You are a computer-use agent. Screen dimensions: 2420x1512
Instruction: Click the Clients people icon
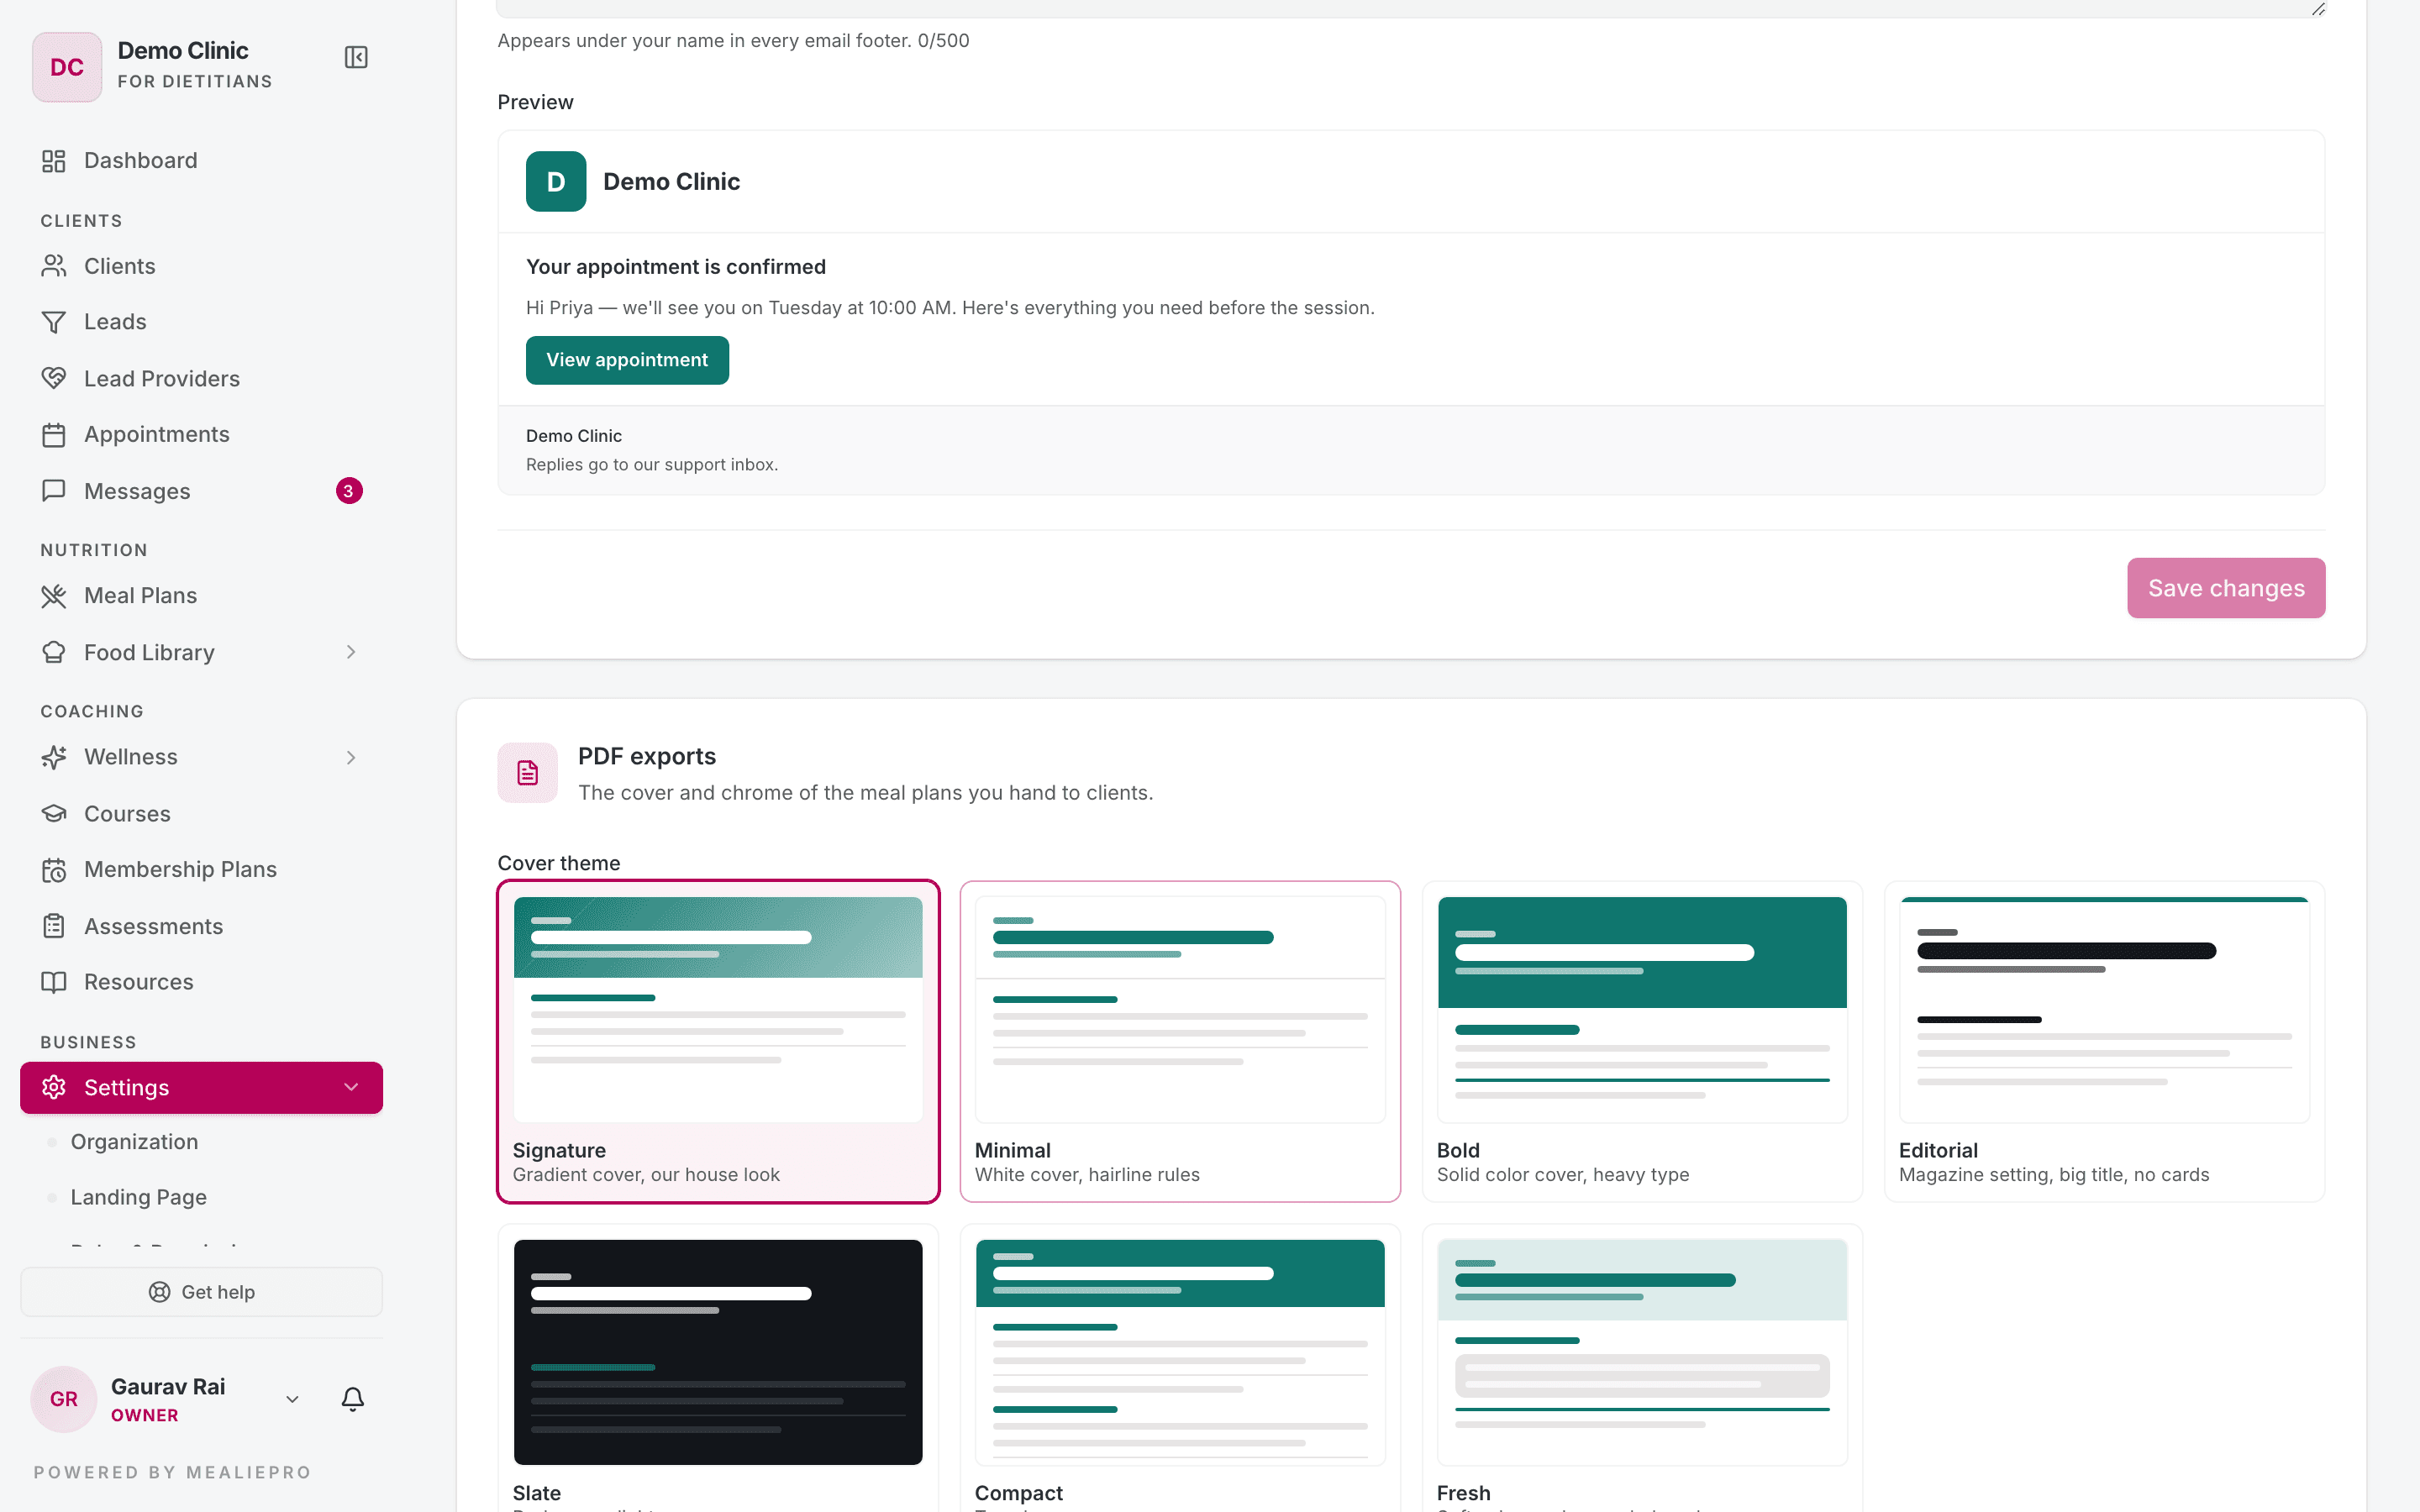(x=54, y=266)
